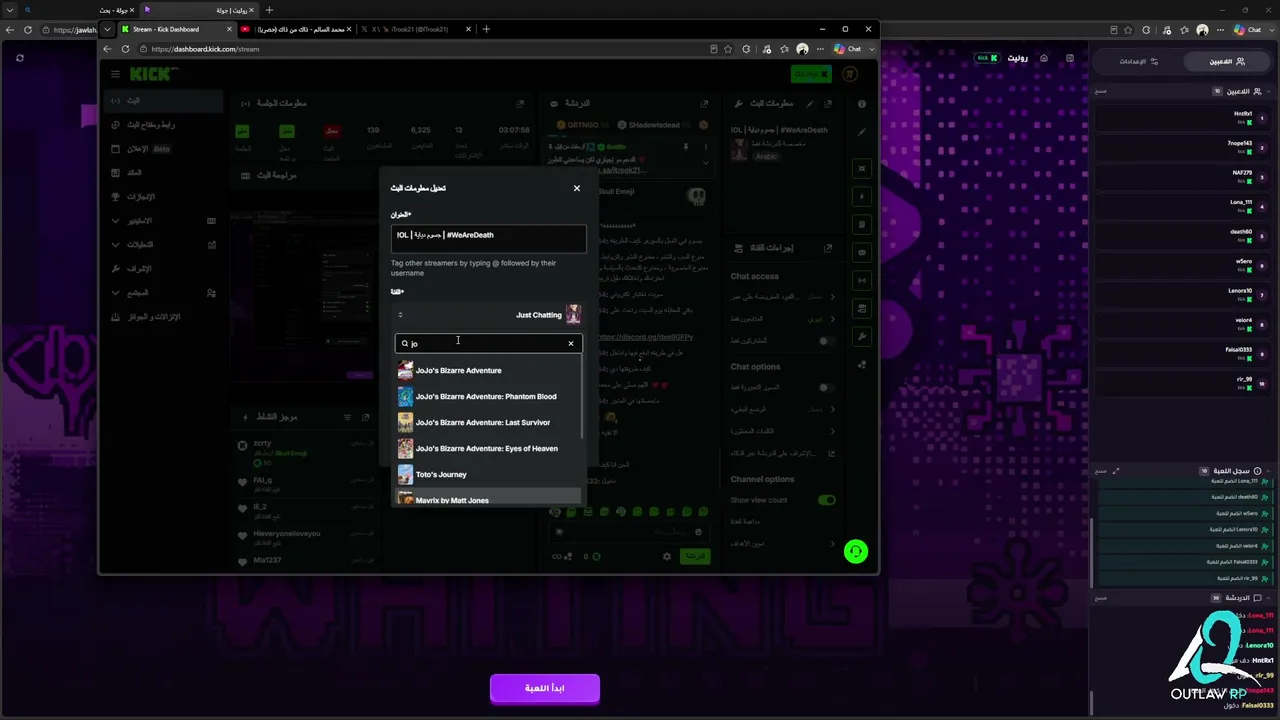The height and width of the screenshot is (720, 1280).
Task: Click the category list scrollbar
Action: (x=582, y=398)
